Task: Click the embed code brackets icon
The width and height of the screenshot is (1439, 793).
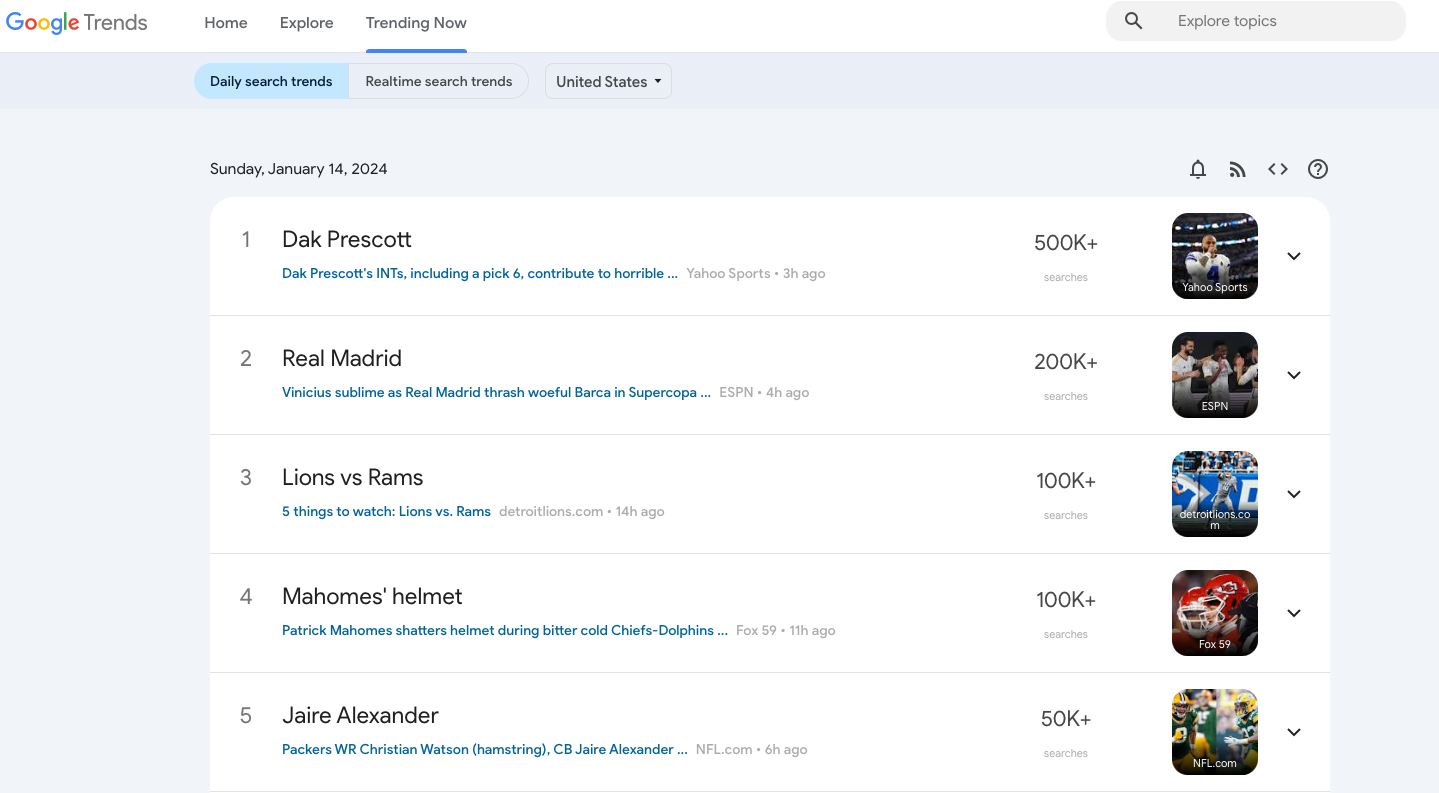Action: click(x=1277, y=170)
